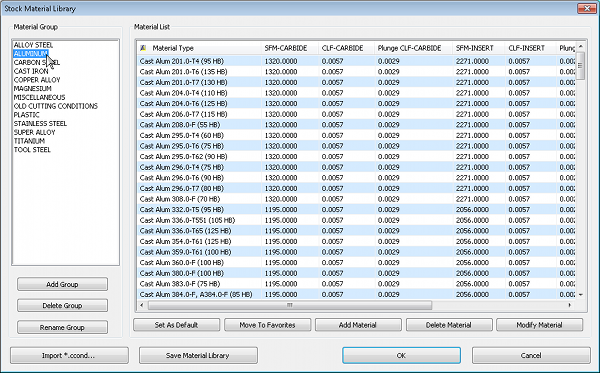The width and height of the screenshot is (600, 373).
Task: Open the MISCELLANEOUS group
Action: click(x=39, y=97)
